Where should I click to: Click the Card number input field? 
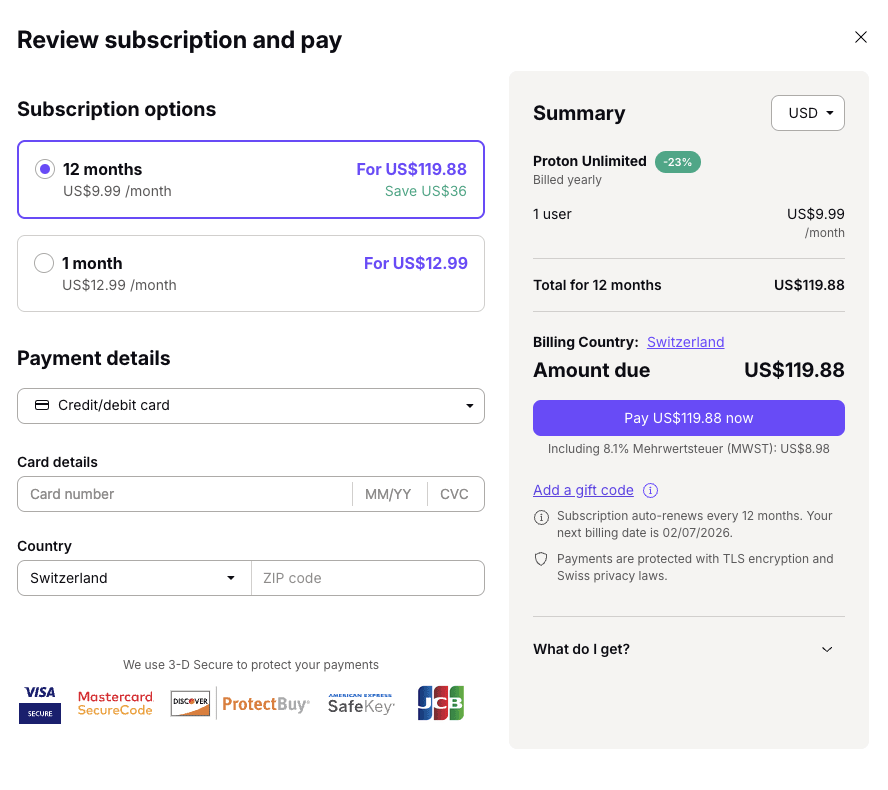185,494
